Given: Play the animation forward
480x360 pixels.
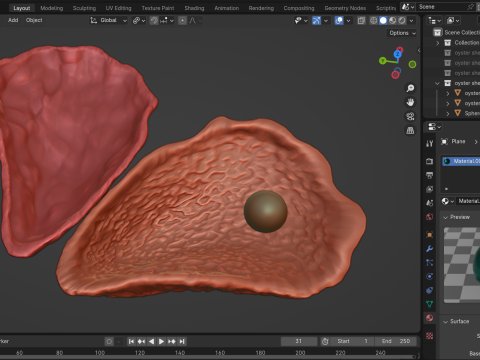Looking at the screenshot, I should (x=161, y=341).
